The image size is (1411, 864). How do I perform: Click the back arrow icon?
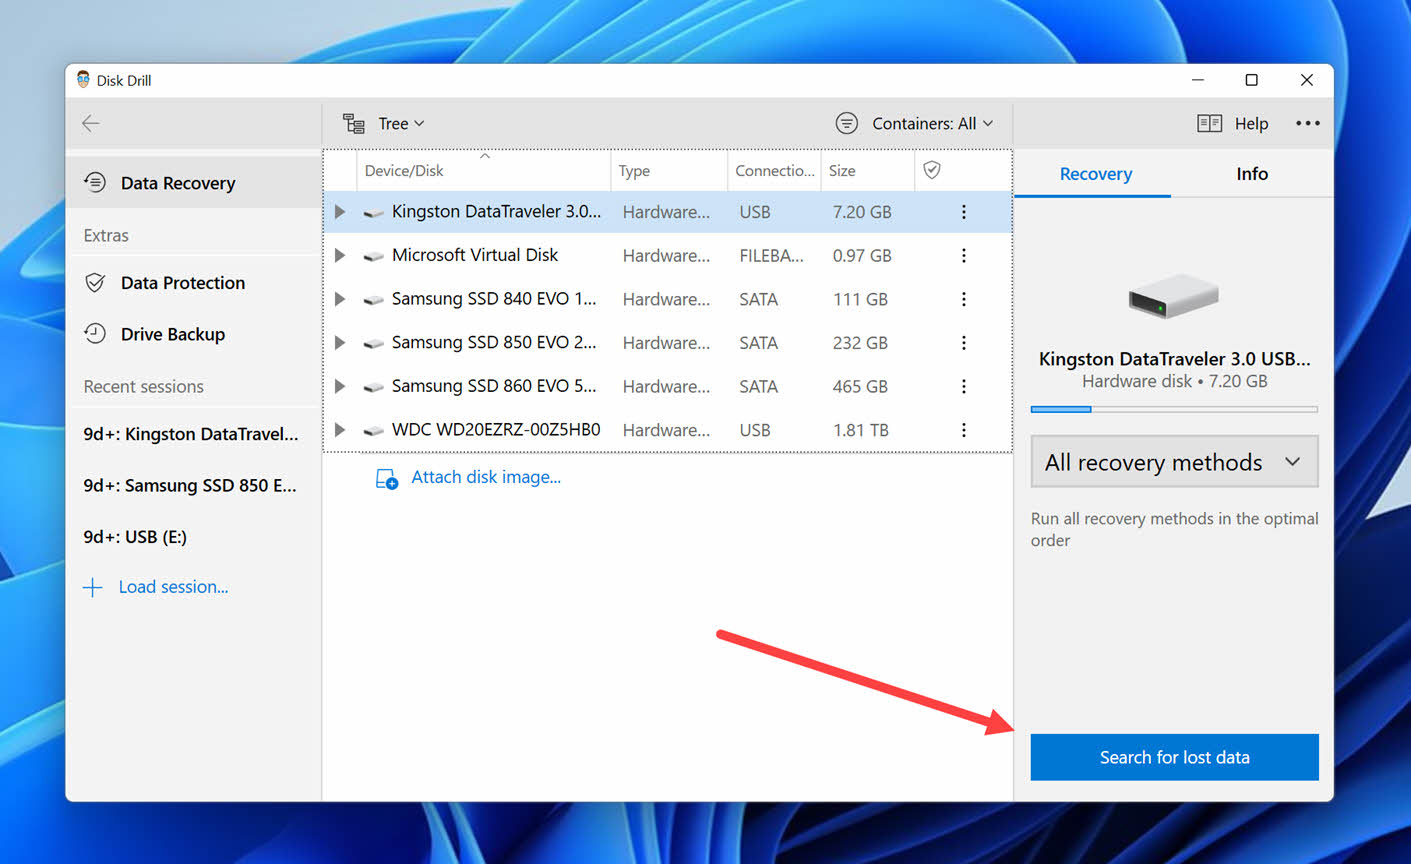(x=91, y=123)
